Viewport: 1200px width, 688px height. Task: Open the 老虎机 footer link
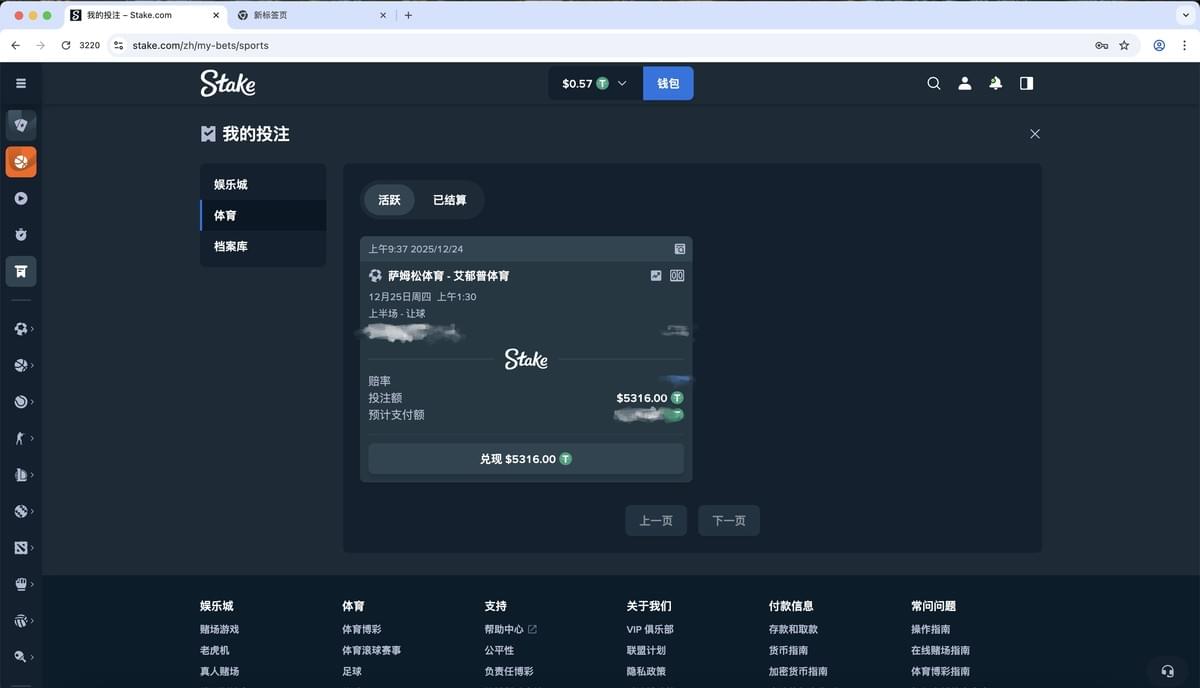[x=215, y=650]
